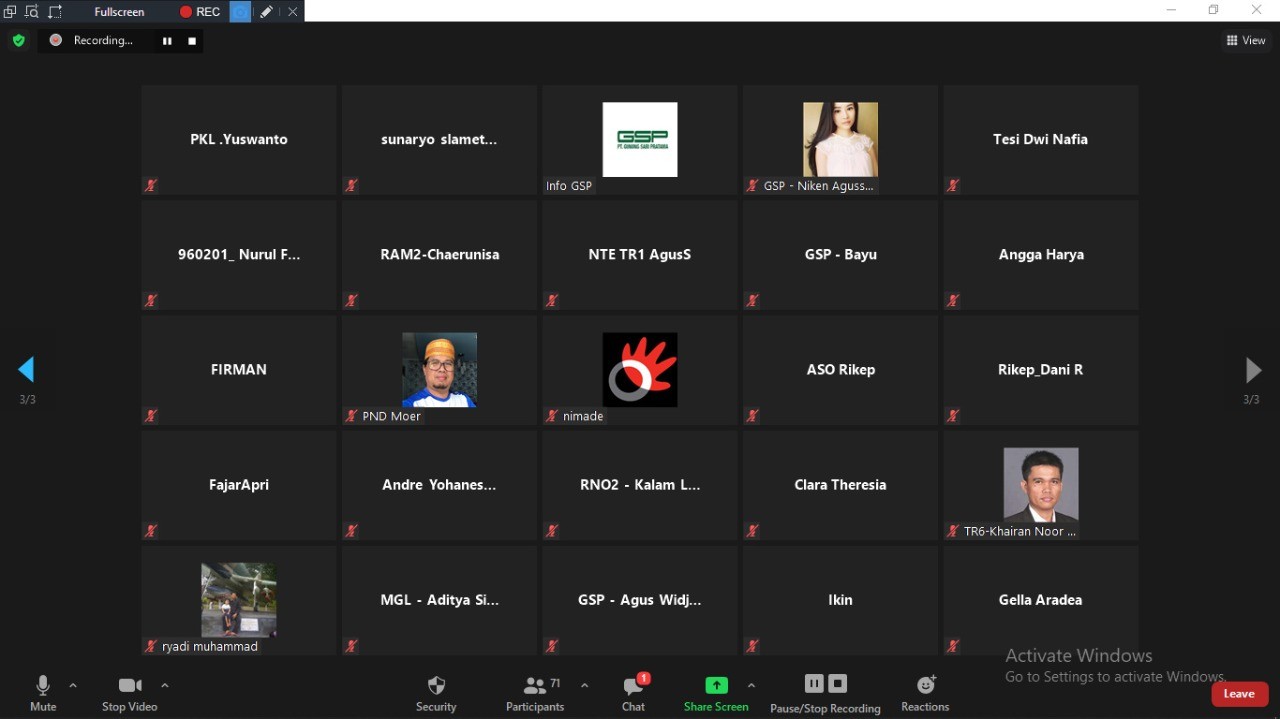Select the MGL - Aditya Si... participant tile
The height and width of the screenshot is (719, 1280).
(x=439, y=600)
